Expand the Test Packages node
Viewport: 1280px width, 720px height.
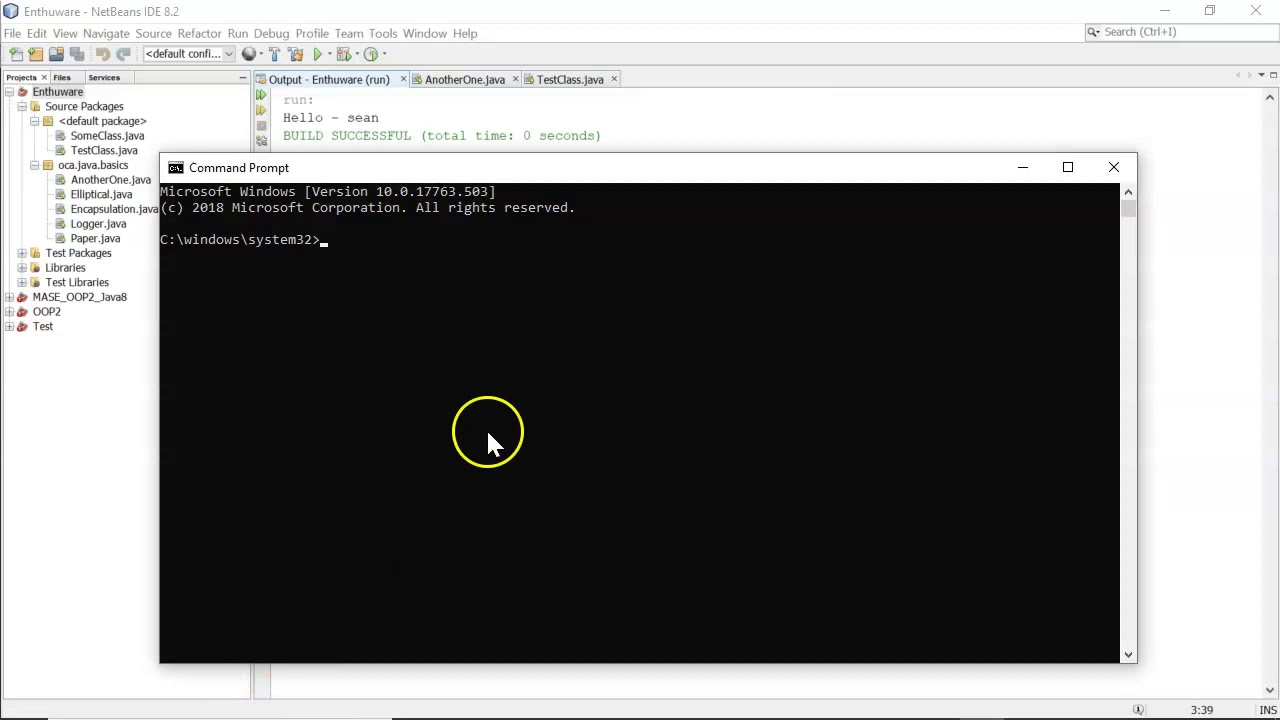pyautogui.click(x=21, y=253)
